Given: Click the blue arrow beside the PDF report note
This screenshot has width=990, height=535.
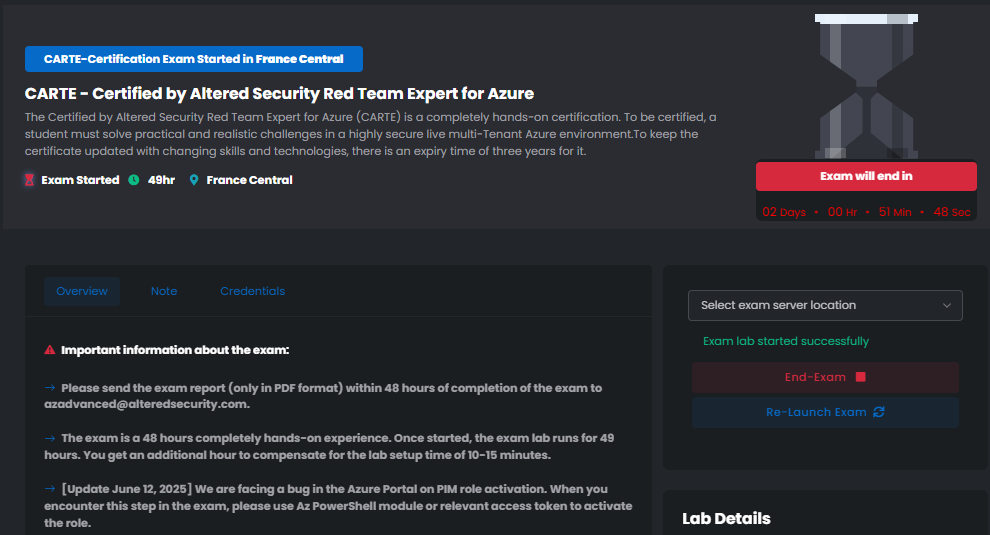Looking at the screenshot, I should pyautogui.click(x=50, y=388).
